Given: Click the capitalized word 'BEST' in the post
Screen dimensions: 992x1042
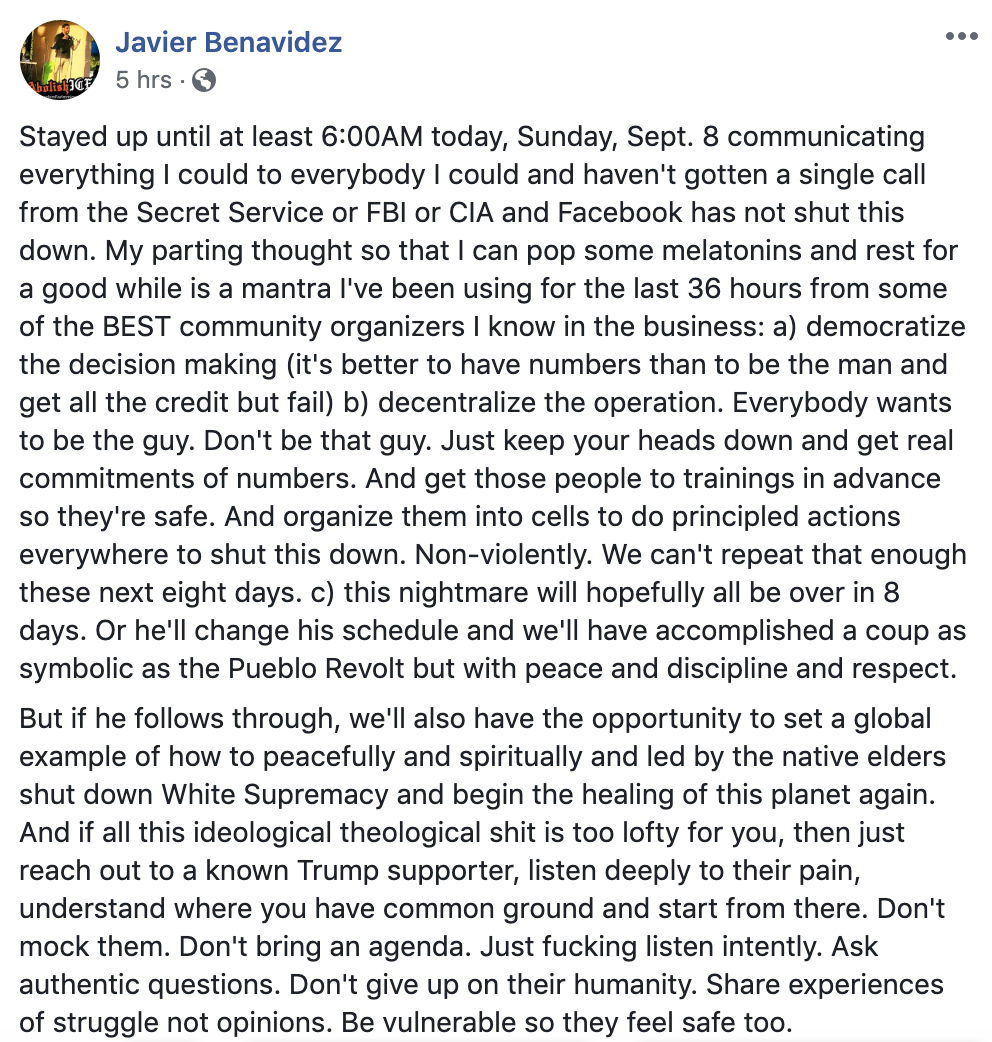Looking at the screenshot, I should pos(136,327).
